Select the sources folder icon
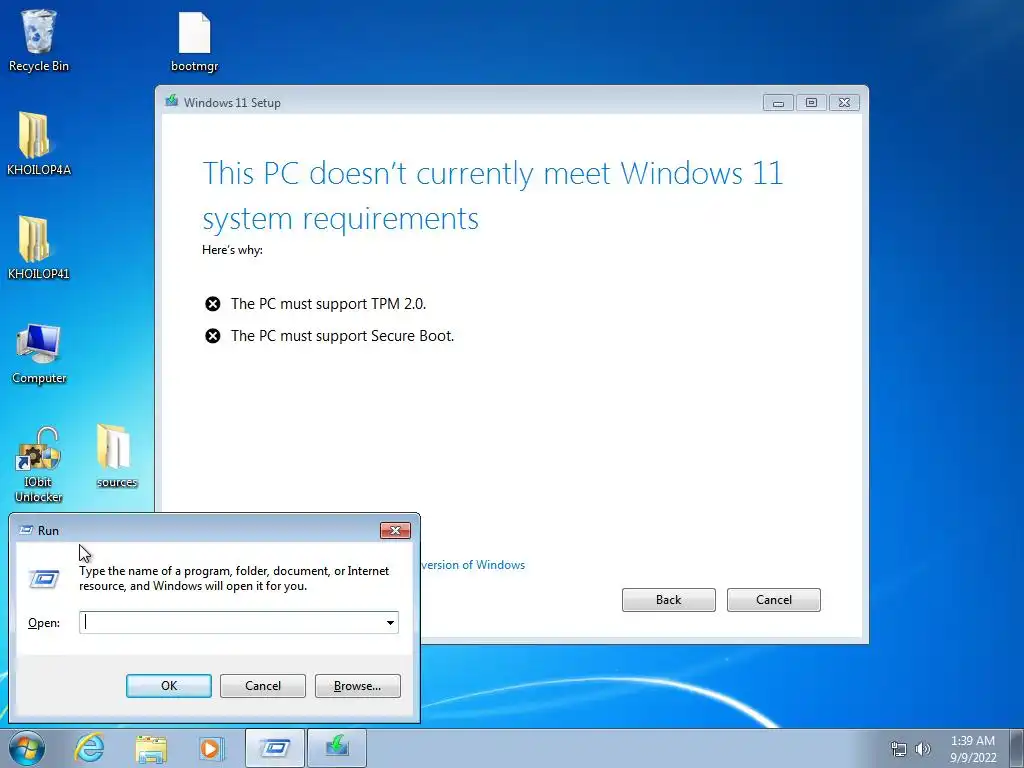1024x768 pixels. 117,456
